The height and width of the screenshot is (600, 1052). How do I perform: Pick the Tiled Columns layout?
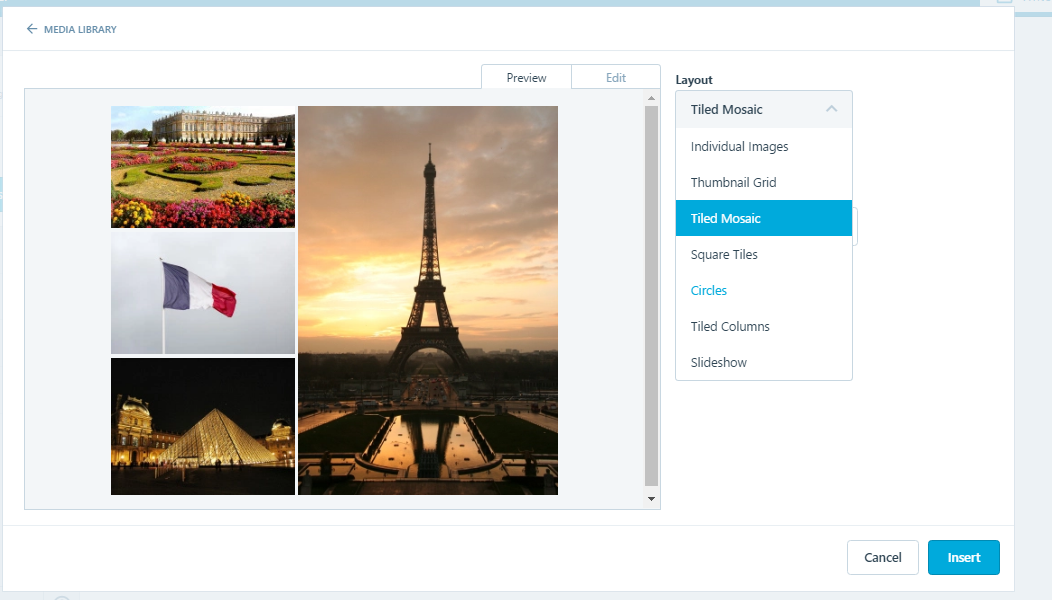(730, 327)
